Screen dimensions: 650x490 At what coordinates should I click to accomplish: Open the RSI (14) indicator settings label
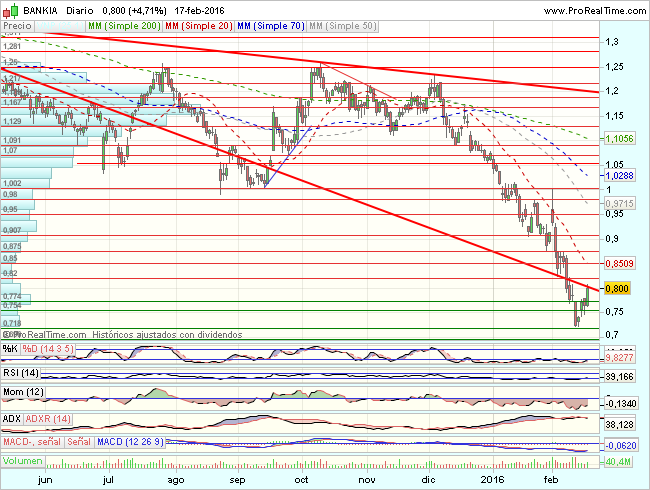20,372
